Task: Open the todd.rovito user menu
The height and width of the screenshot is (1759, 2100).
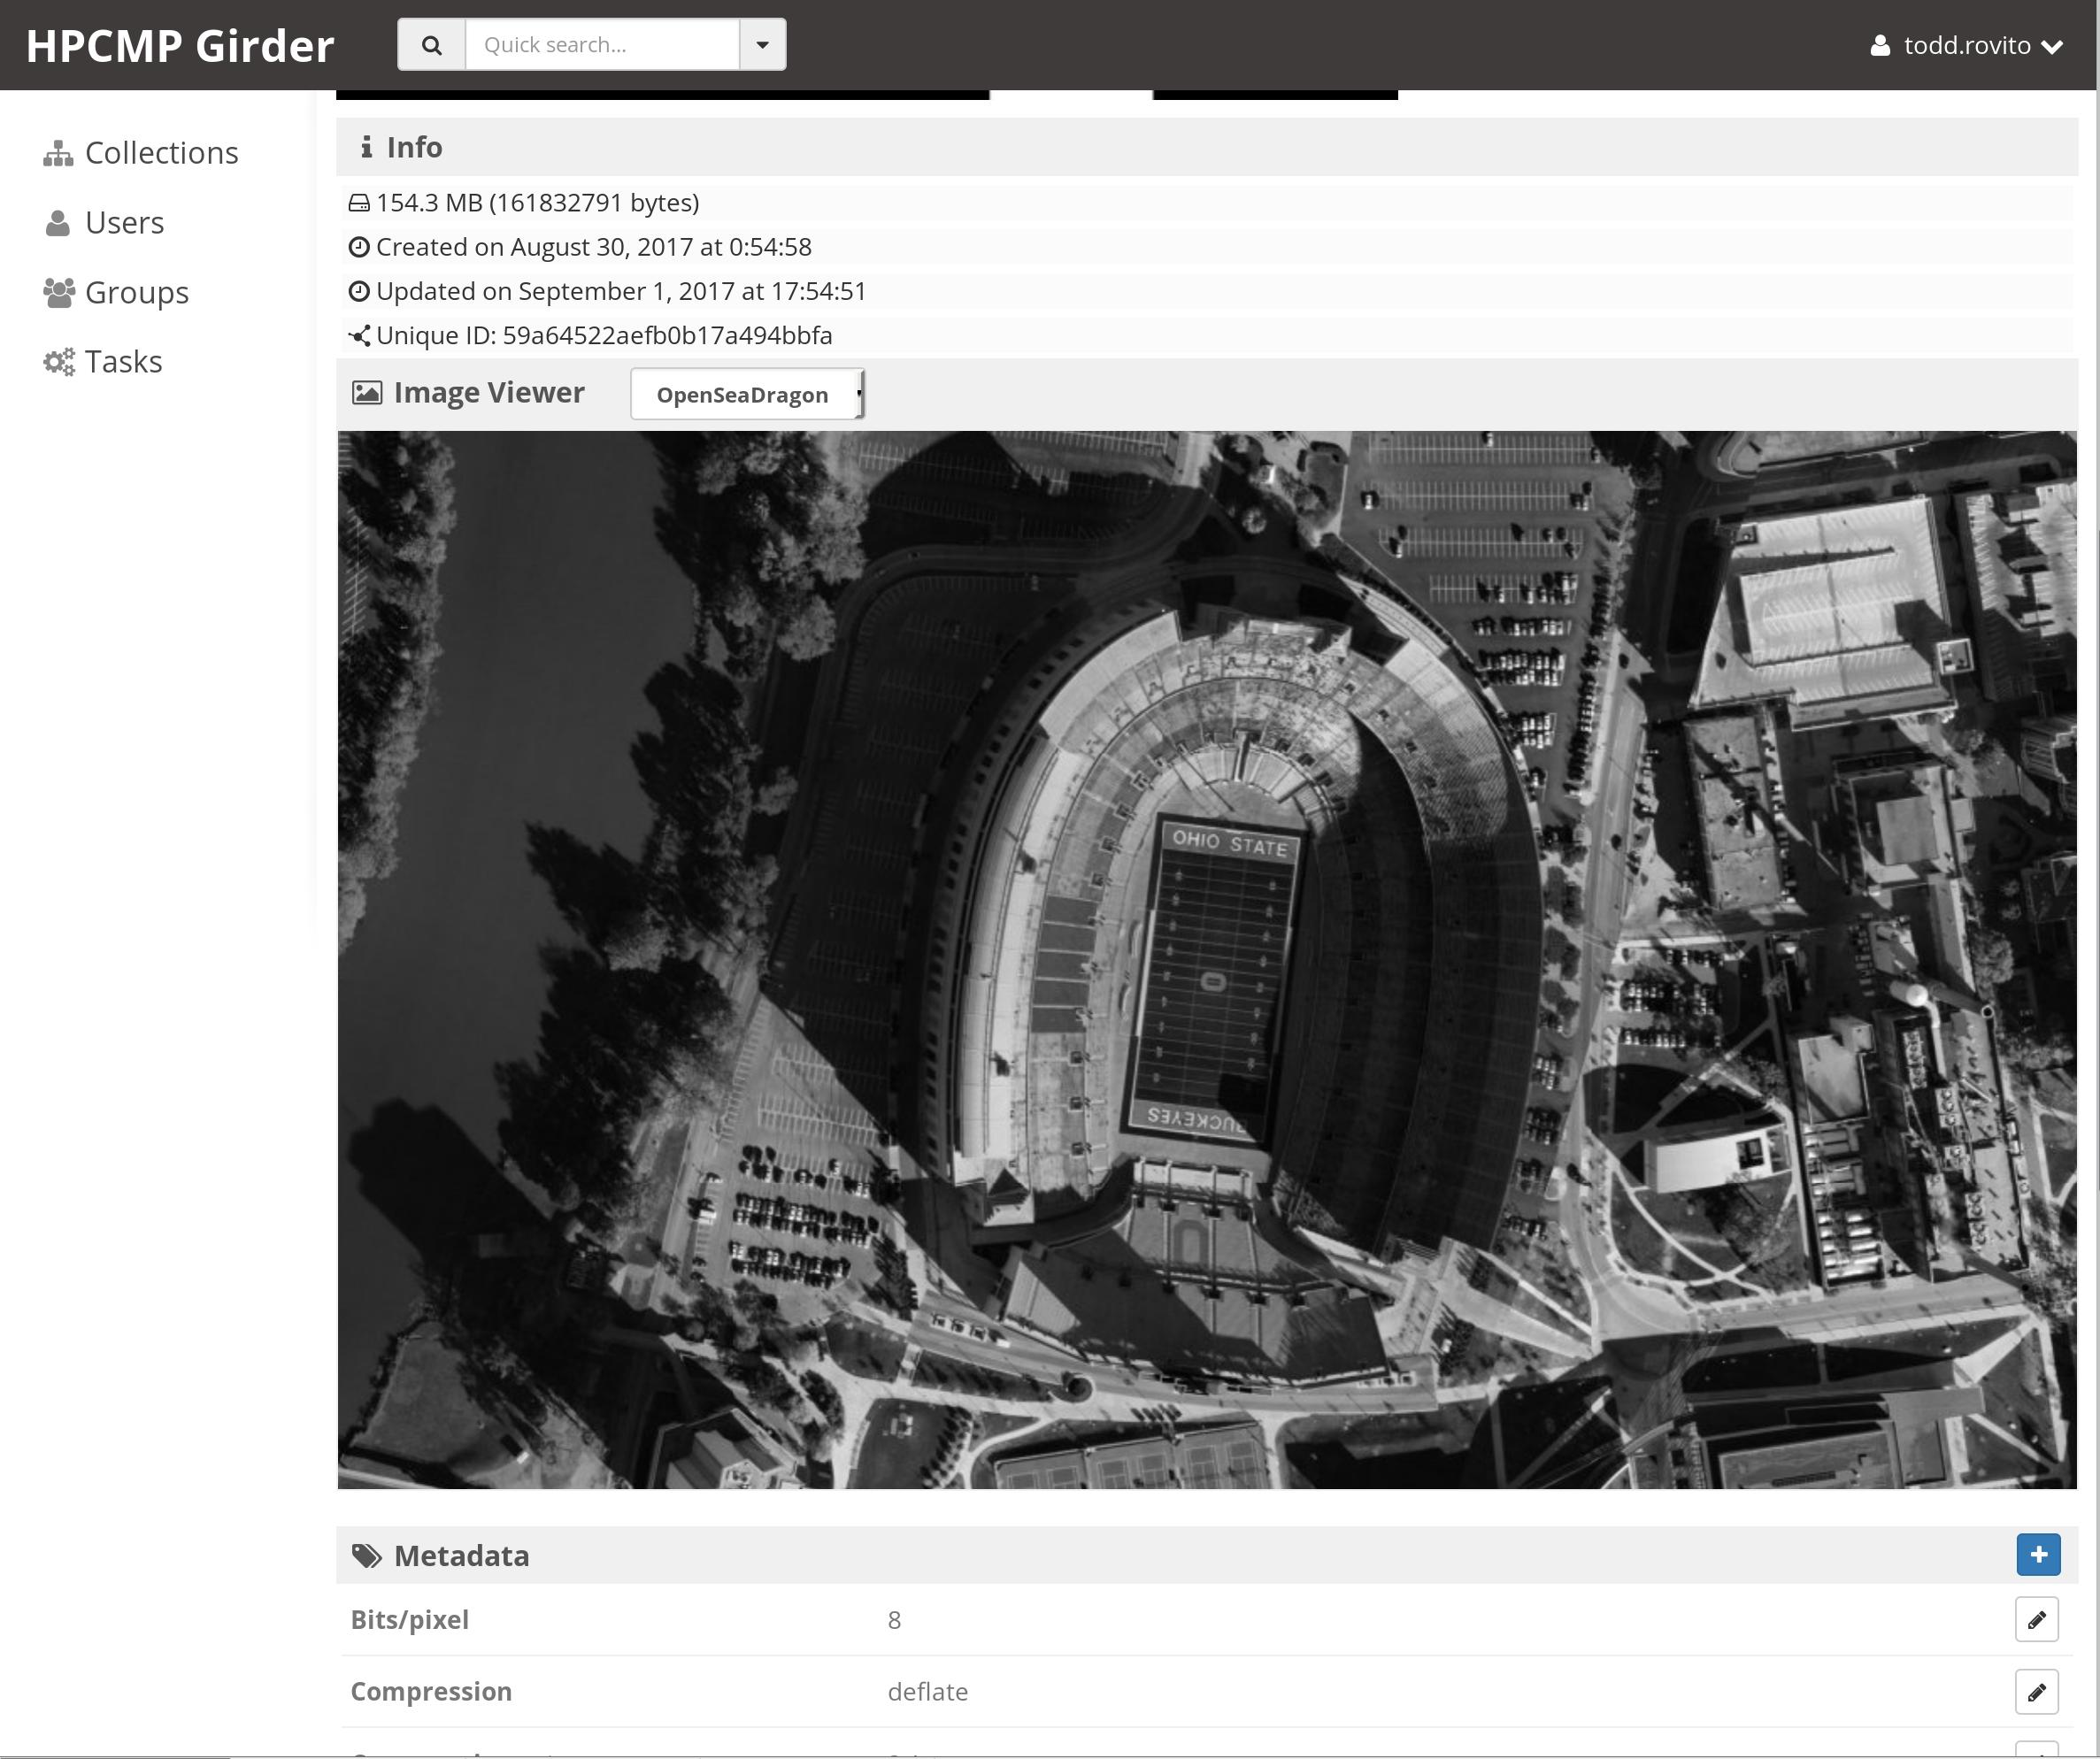Action: (x=1967, y=46)
